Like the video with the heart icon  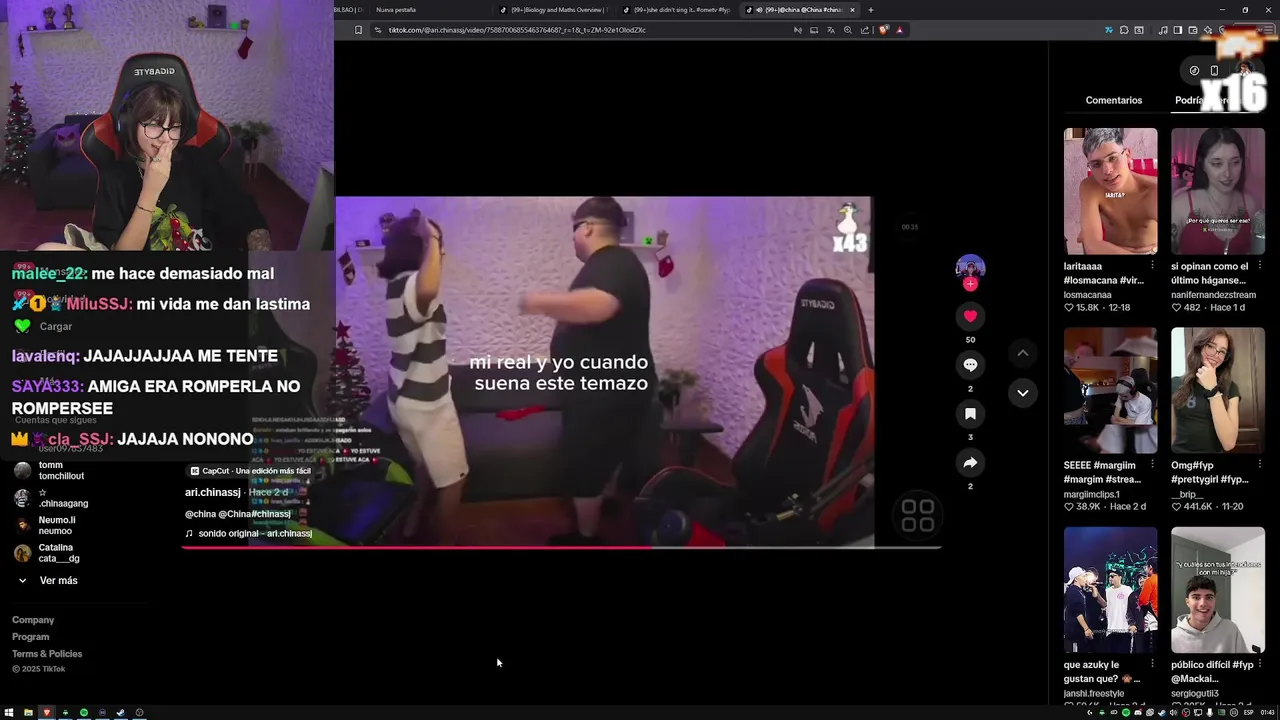(970, 316)
